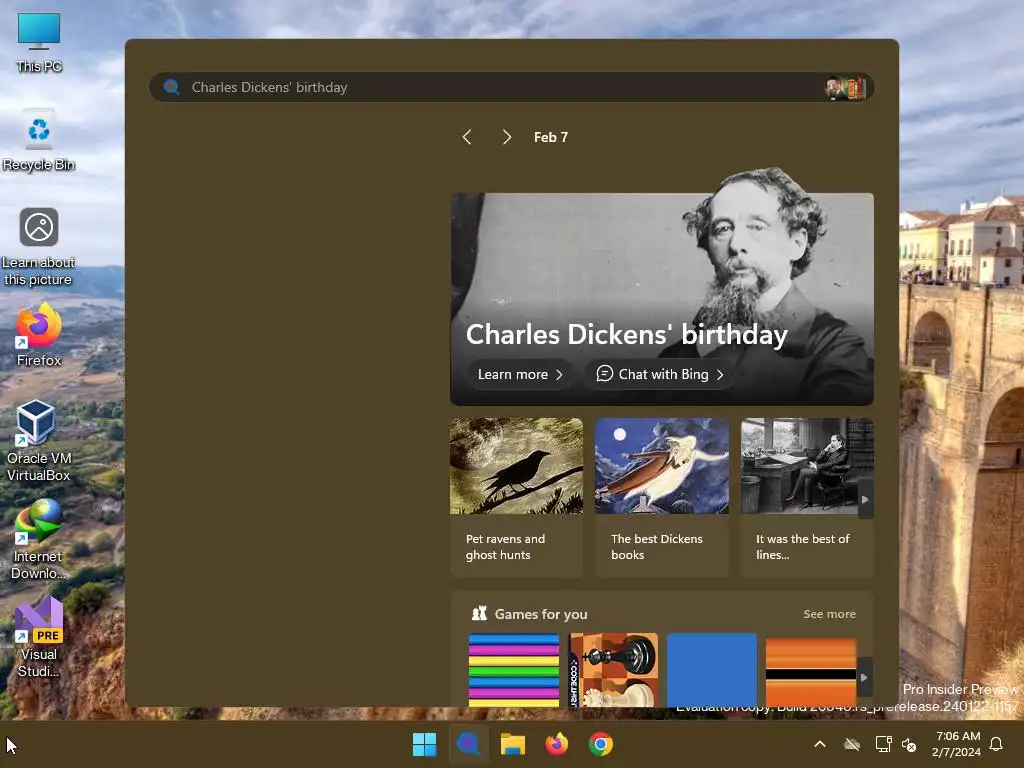Click the OneDrive cloud tray icon
The width and height of the screenshot is (1024, 768).
click(x=852, y=744)
